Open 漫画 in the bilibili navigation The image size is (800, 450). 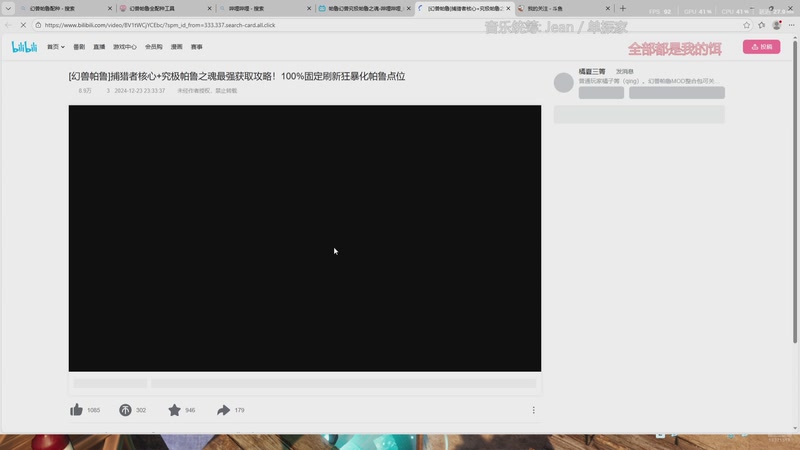pyautogui.click(x=177, y=47)
